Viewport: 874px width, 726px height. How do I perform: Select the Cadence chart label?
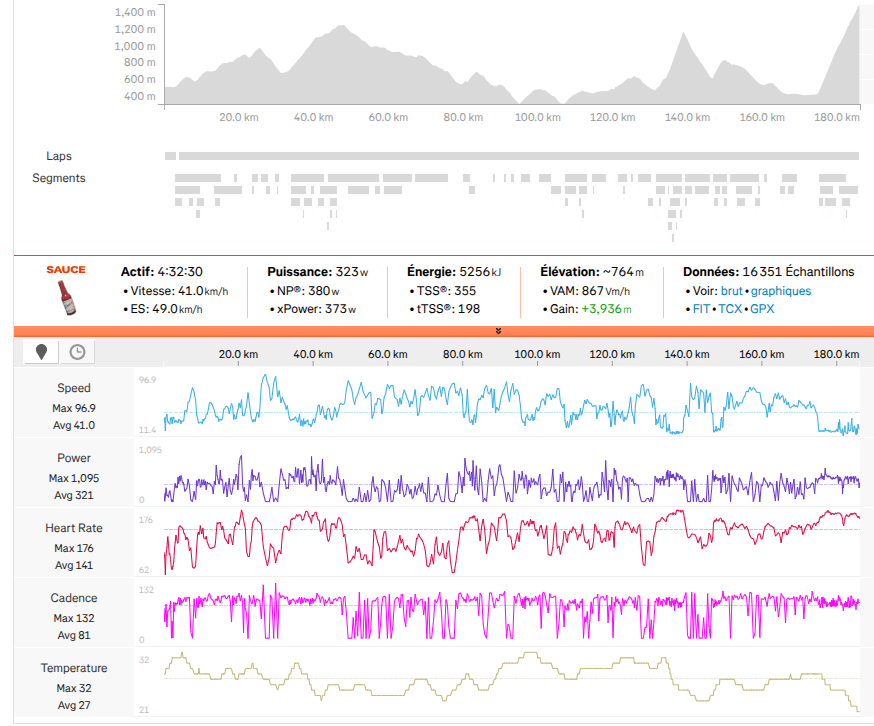74,598
